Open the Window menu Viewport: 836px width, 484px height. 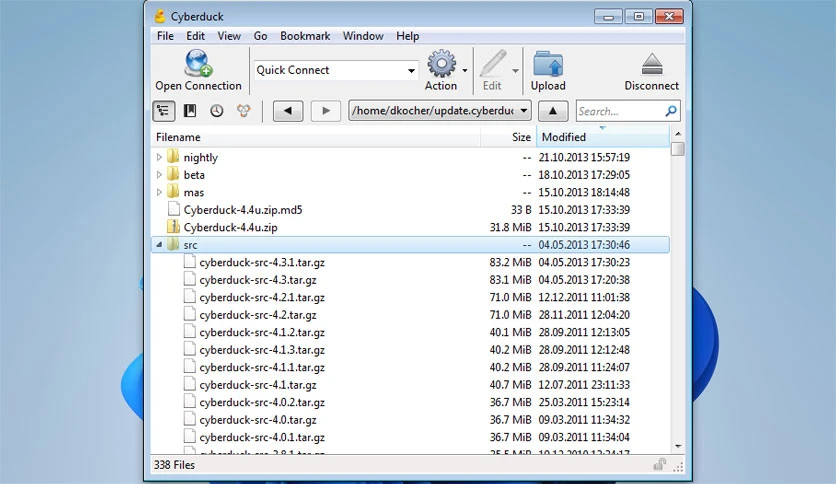coord(363,36)
